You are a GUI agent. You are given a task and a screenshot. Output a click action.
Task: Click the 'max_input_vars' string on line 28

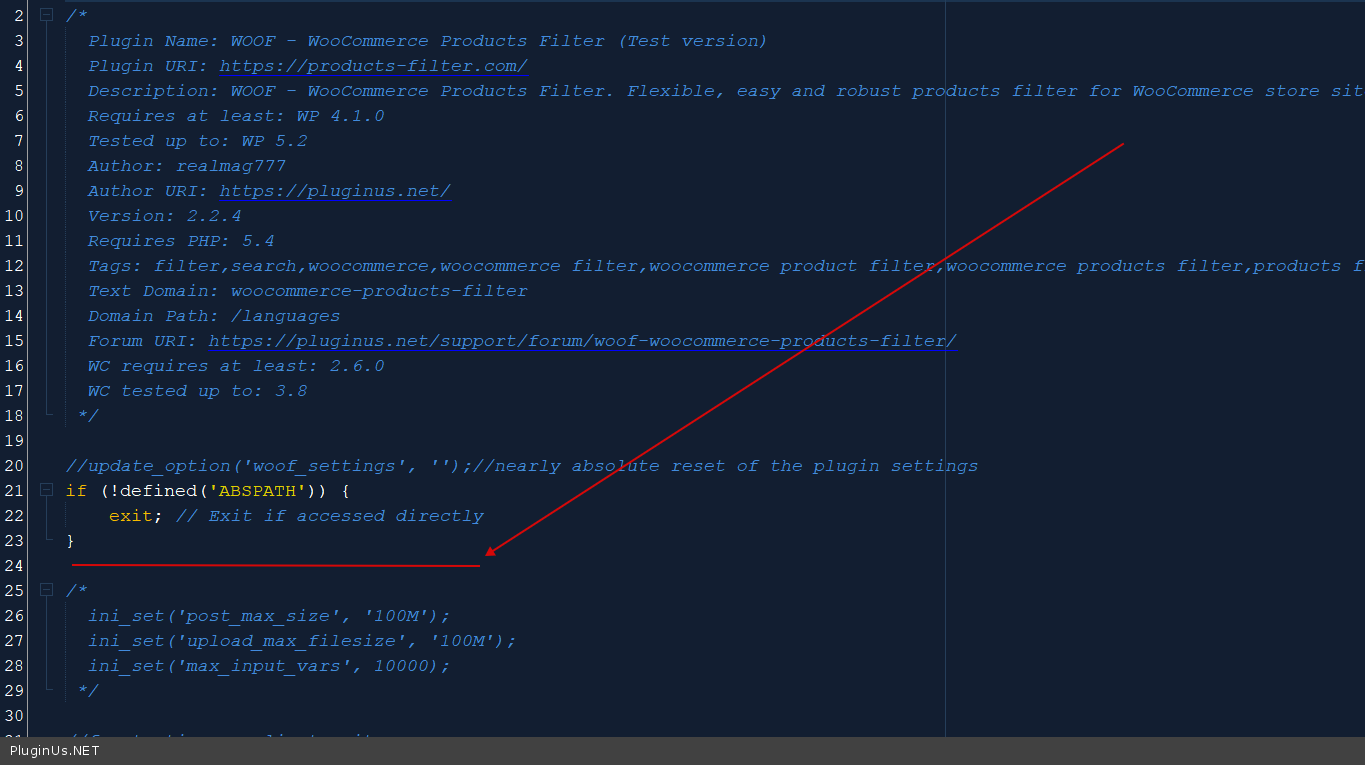click(263, 666)
